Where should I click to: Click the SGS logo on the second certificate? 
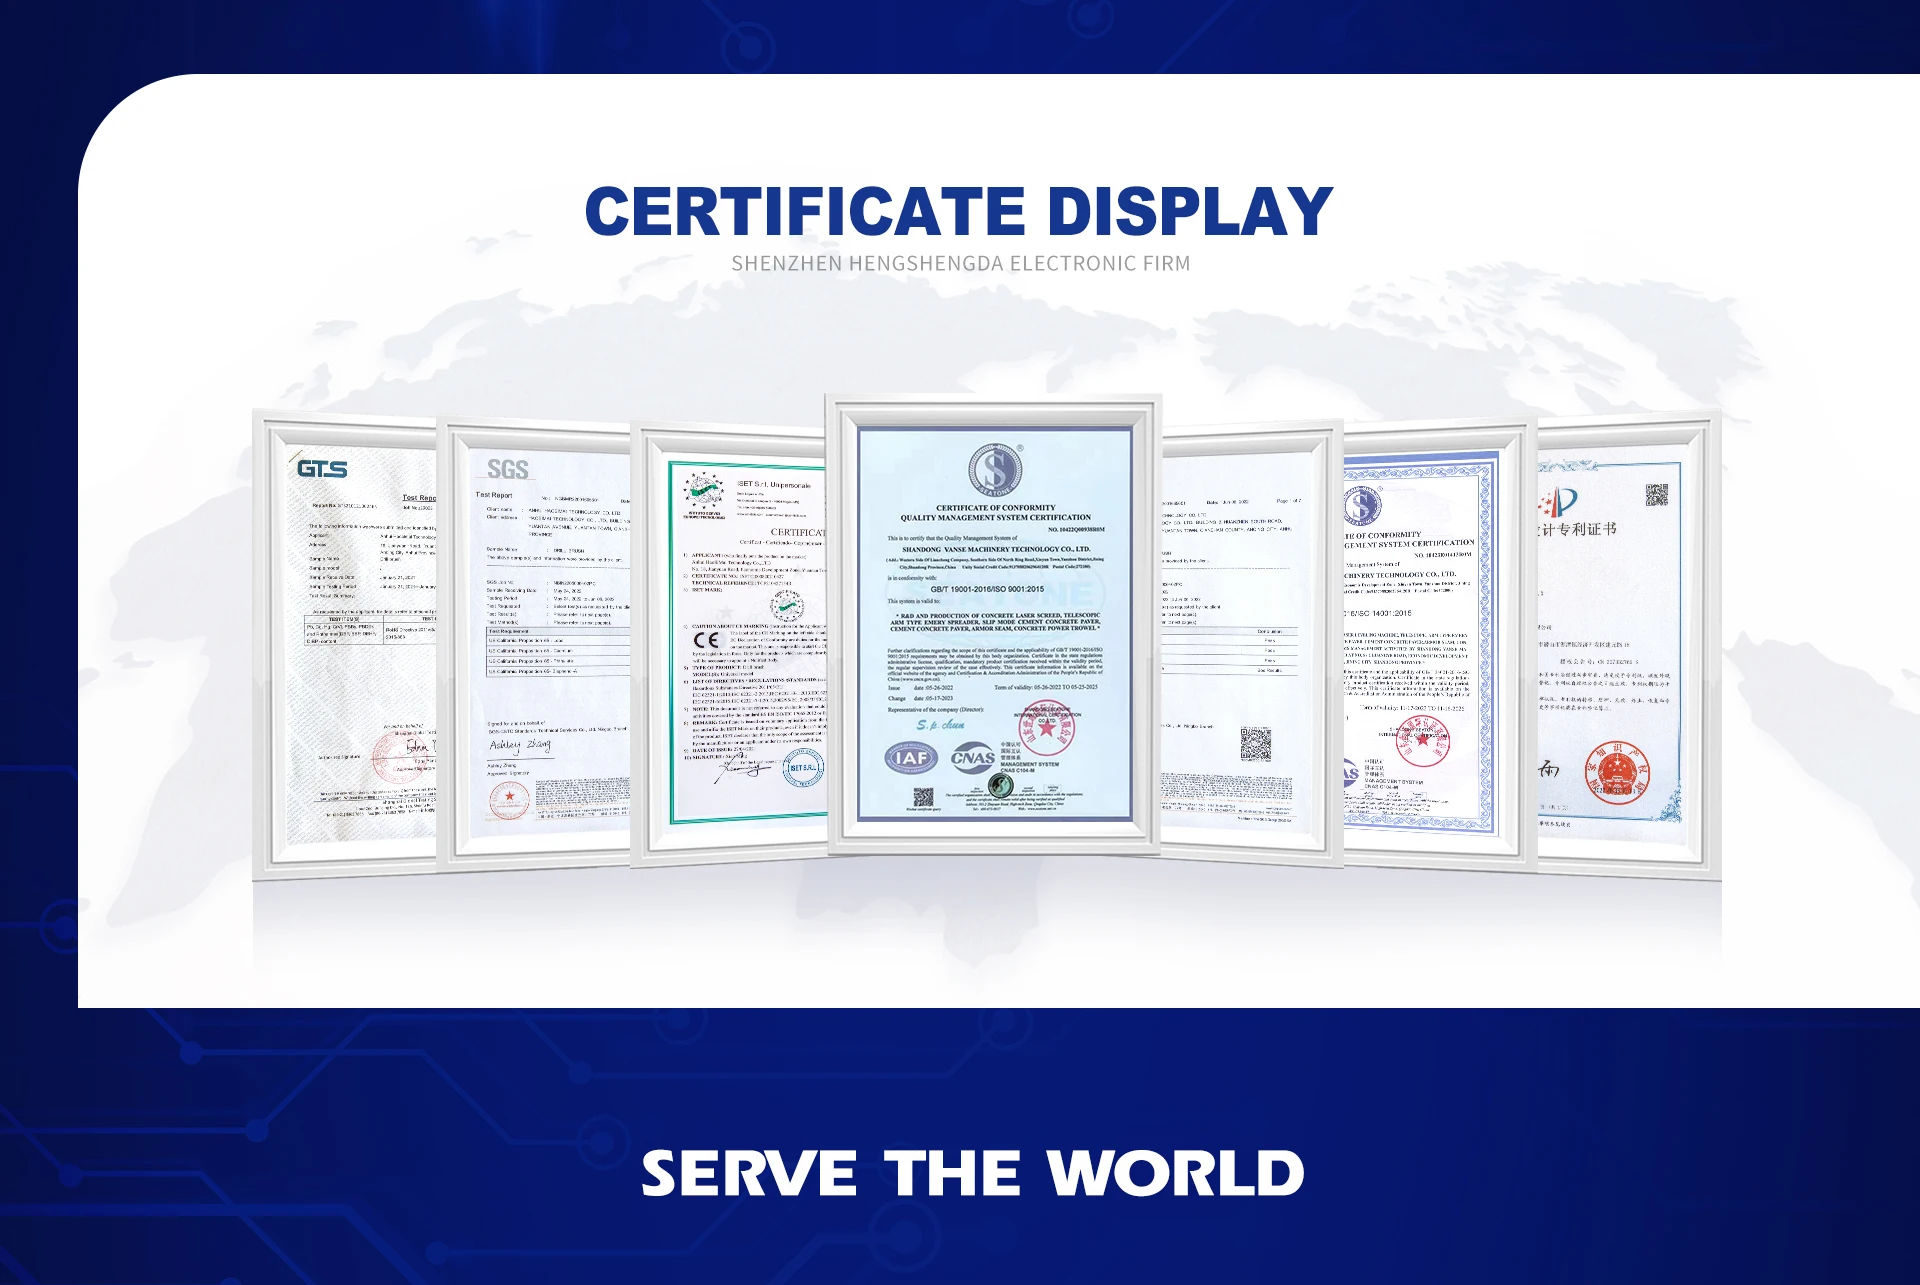tap(507, 469)
